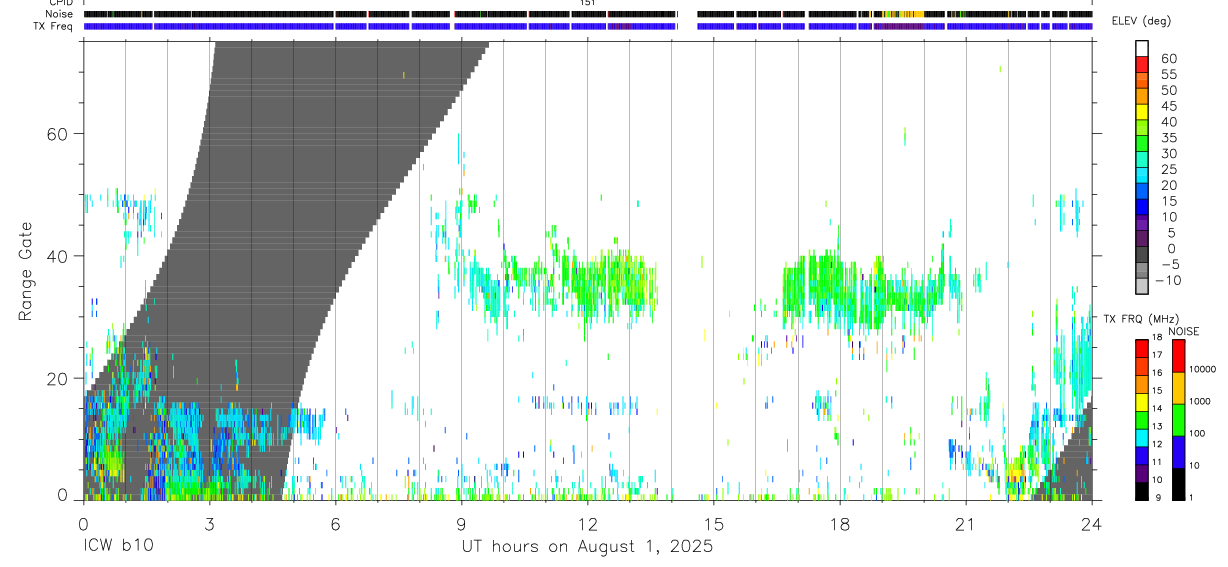Click the 25 label on ELEV colorbar
1228x567 pixels.
(x=1168, y=170)
